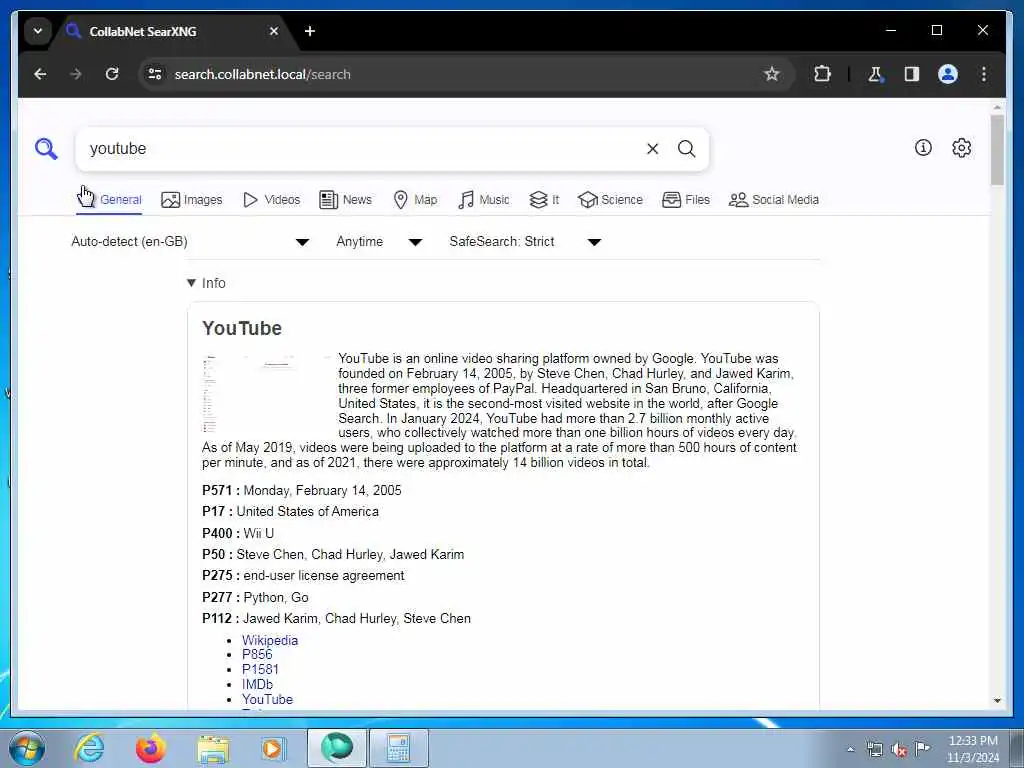Open preferences gear icon
Screen dimensions: 1024x768
pos(961,148)
